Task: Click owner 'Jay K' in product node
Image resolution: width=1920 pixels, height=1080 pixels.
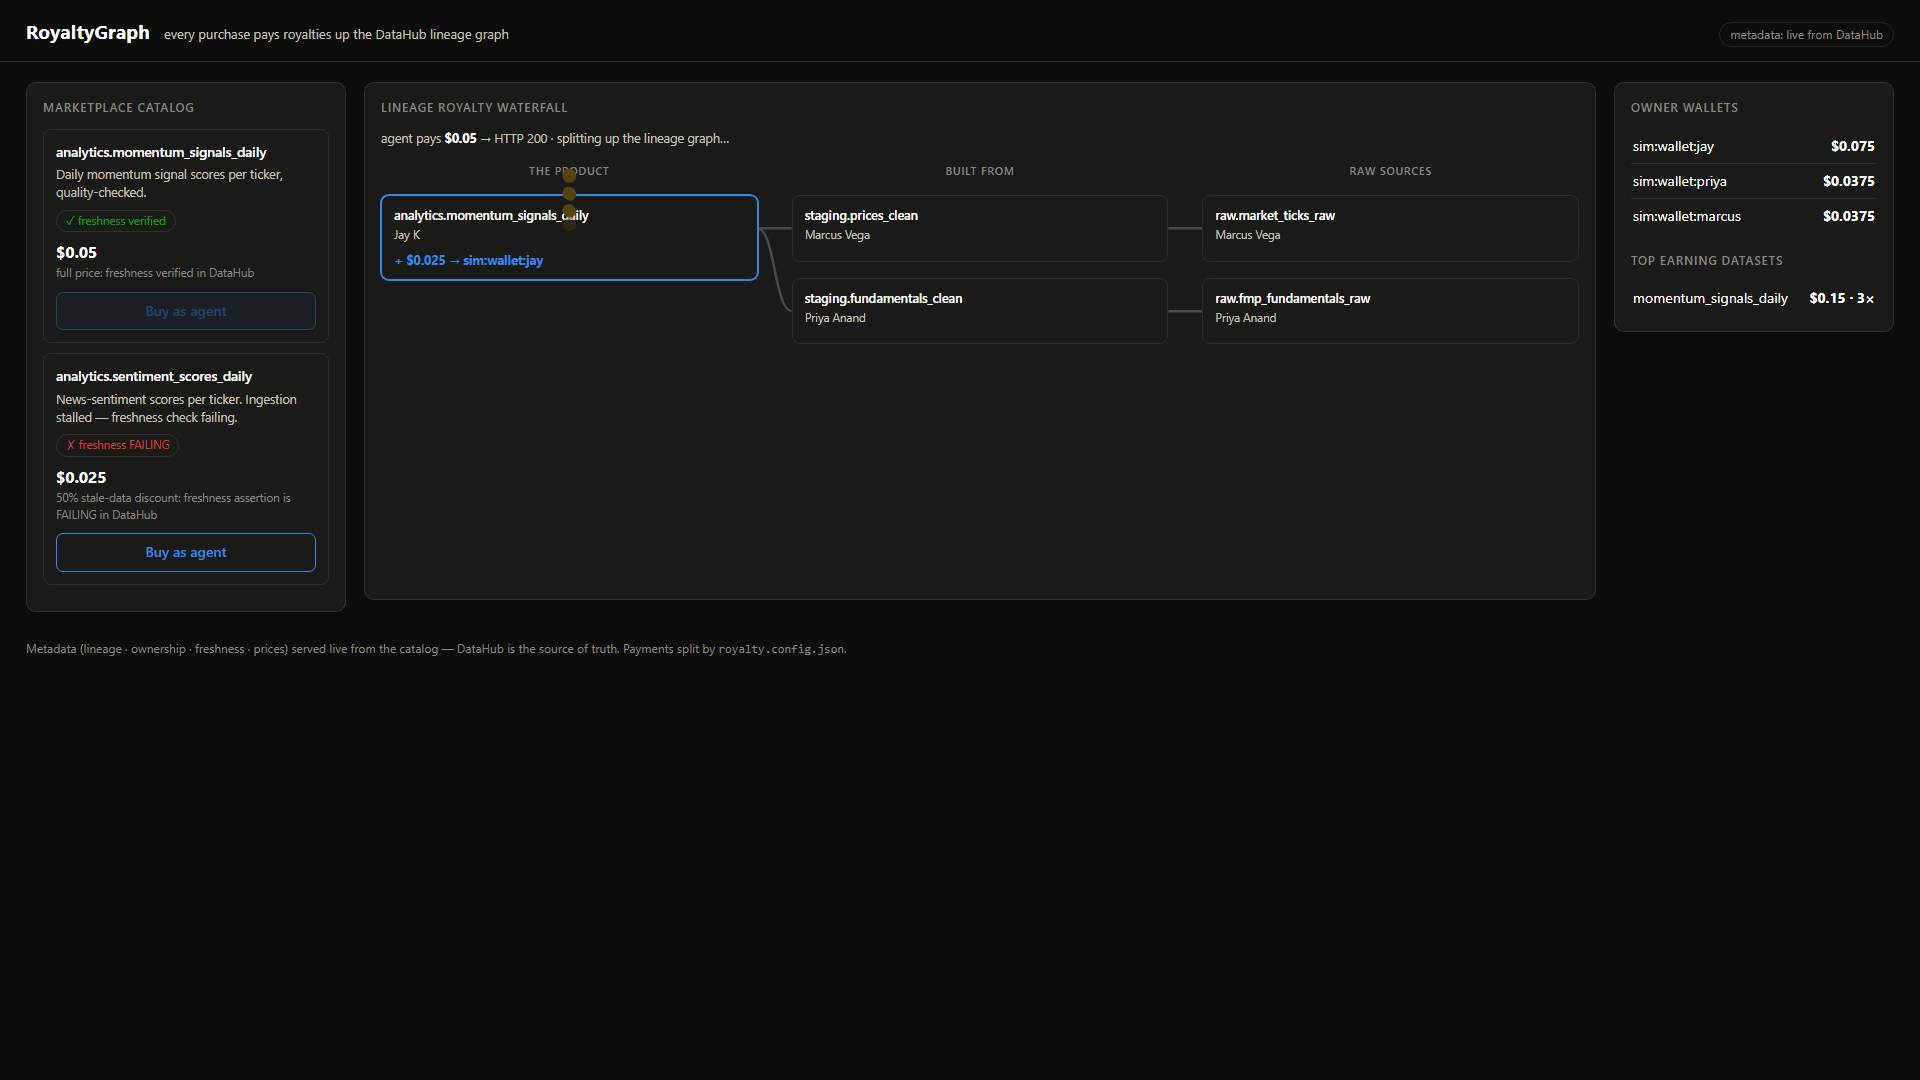Action: (407, 235)
